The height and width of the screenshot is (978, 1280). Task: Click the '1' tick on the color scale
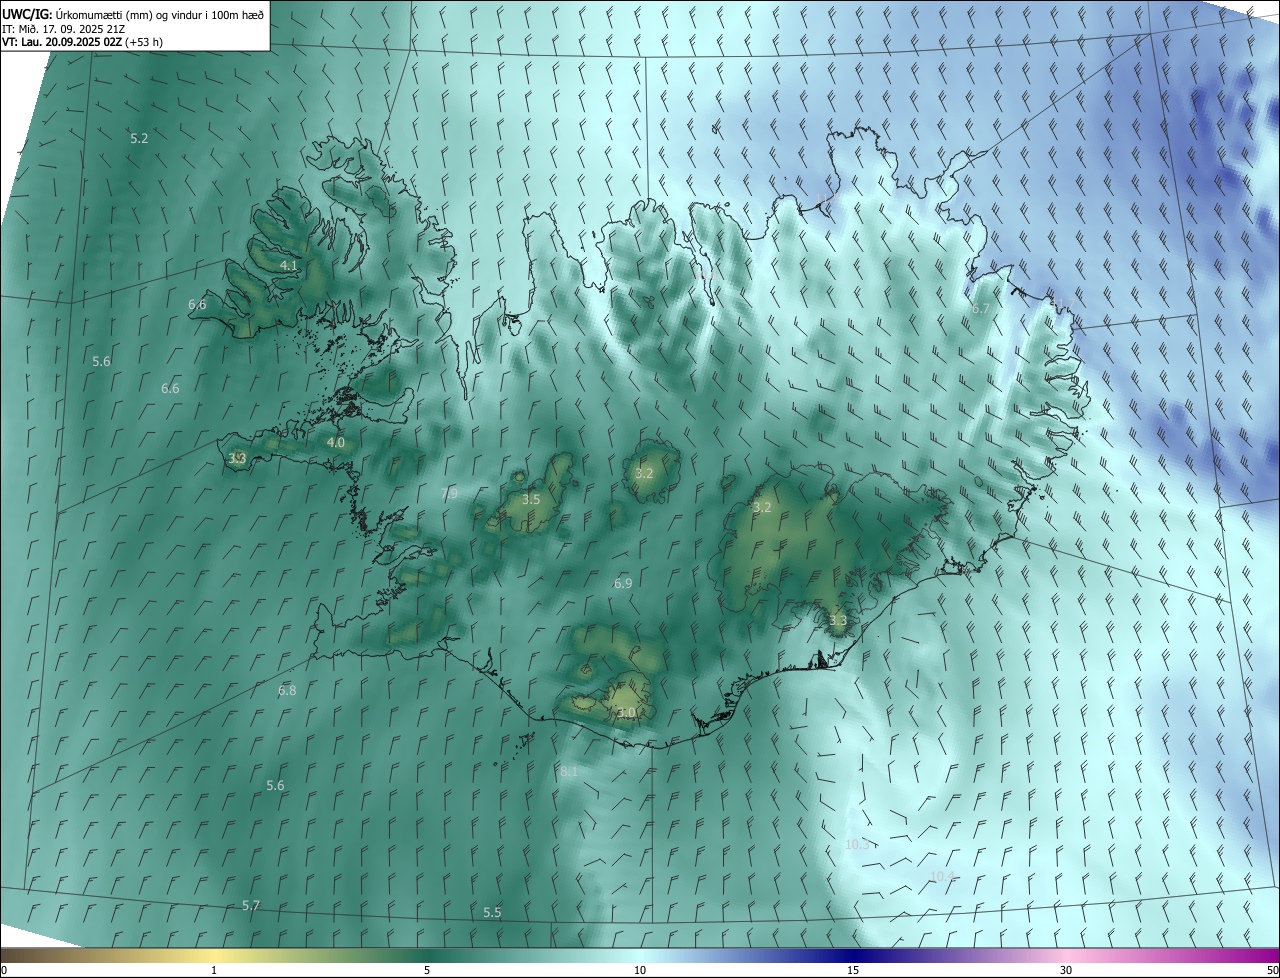[214, 970]
